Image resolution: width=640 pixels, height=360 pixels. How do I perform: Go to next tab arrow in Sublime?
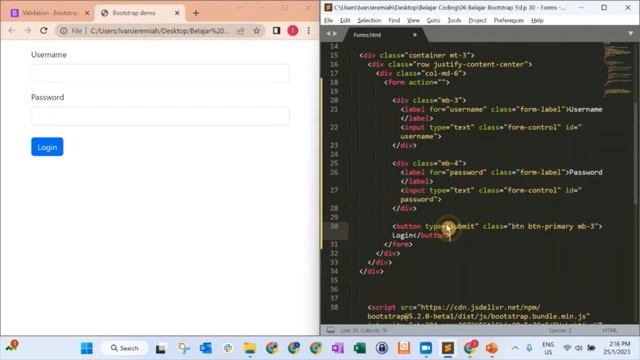(335, 34)
